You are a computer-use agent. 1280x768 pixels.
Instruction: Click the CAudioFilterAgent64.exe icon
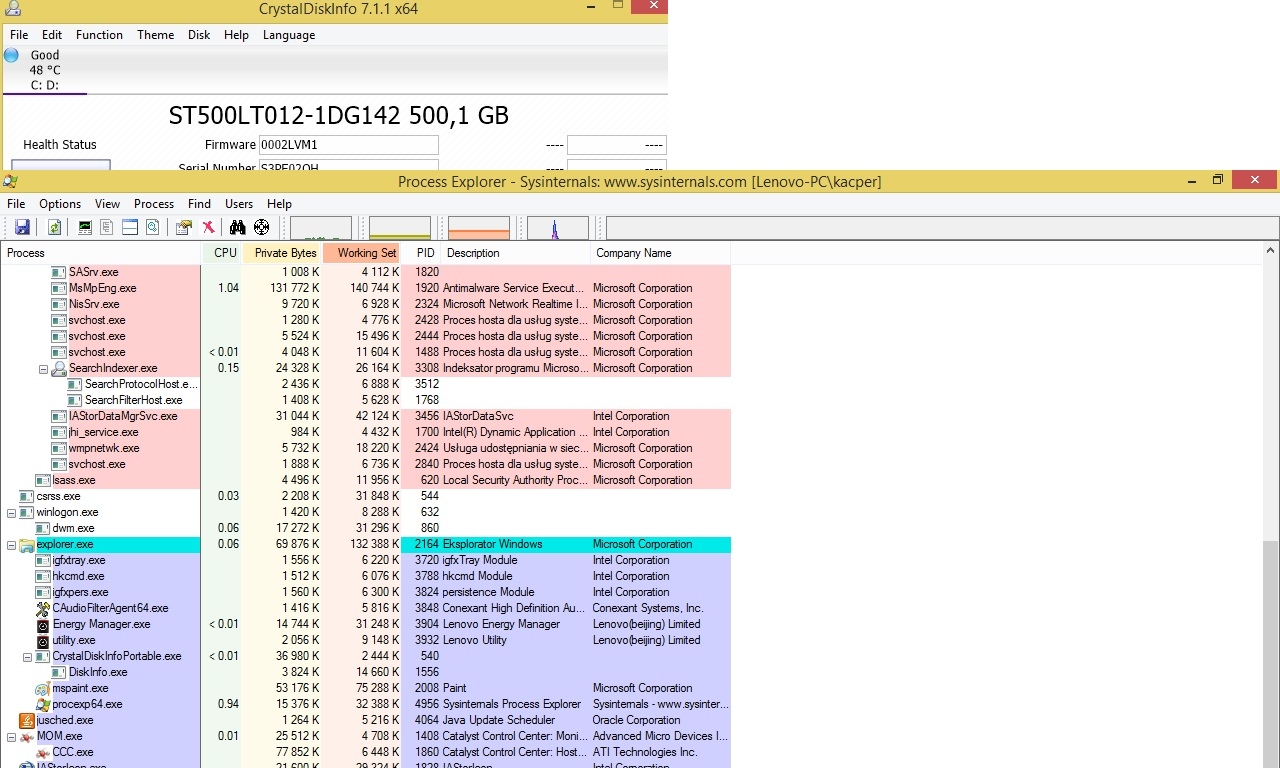pos(43,608)
